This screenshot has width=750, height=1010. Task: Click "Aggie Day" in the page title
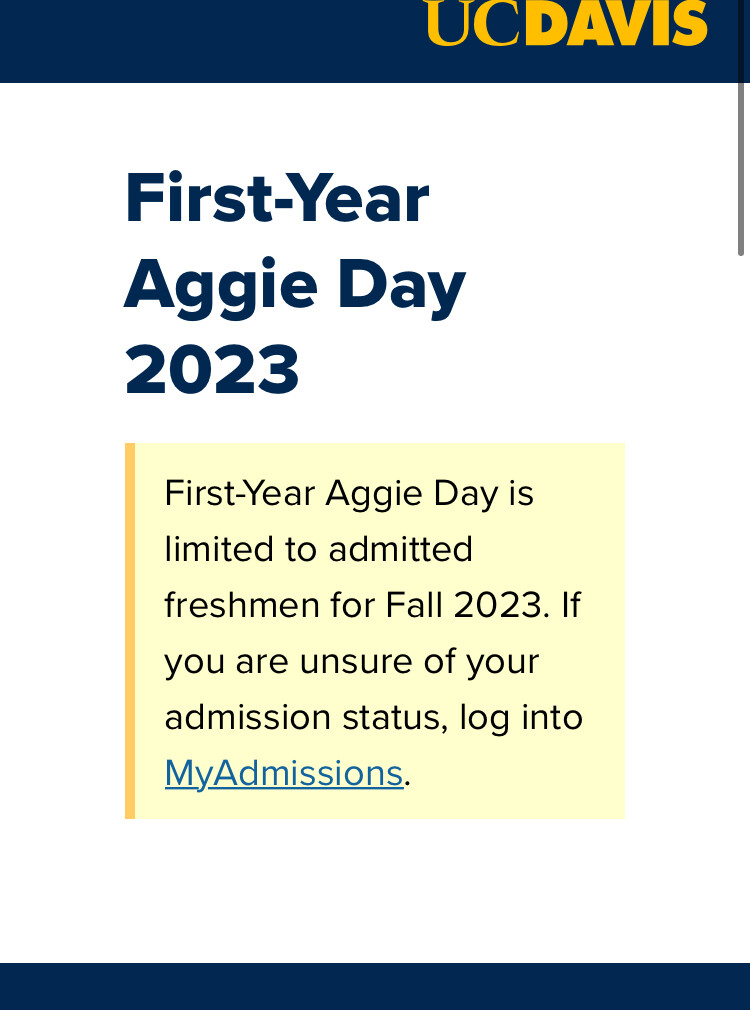pyautogui.click(x=295, y=284)
